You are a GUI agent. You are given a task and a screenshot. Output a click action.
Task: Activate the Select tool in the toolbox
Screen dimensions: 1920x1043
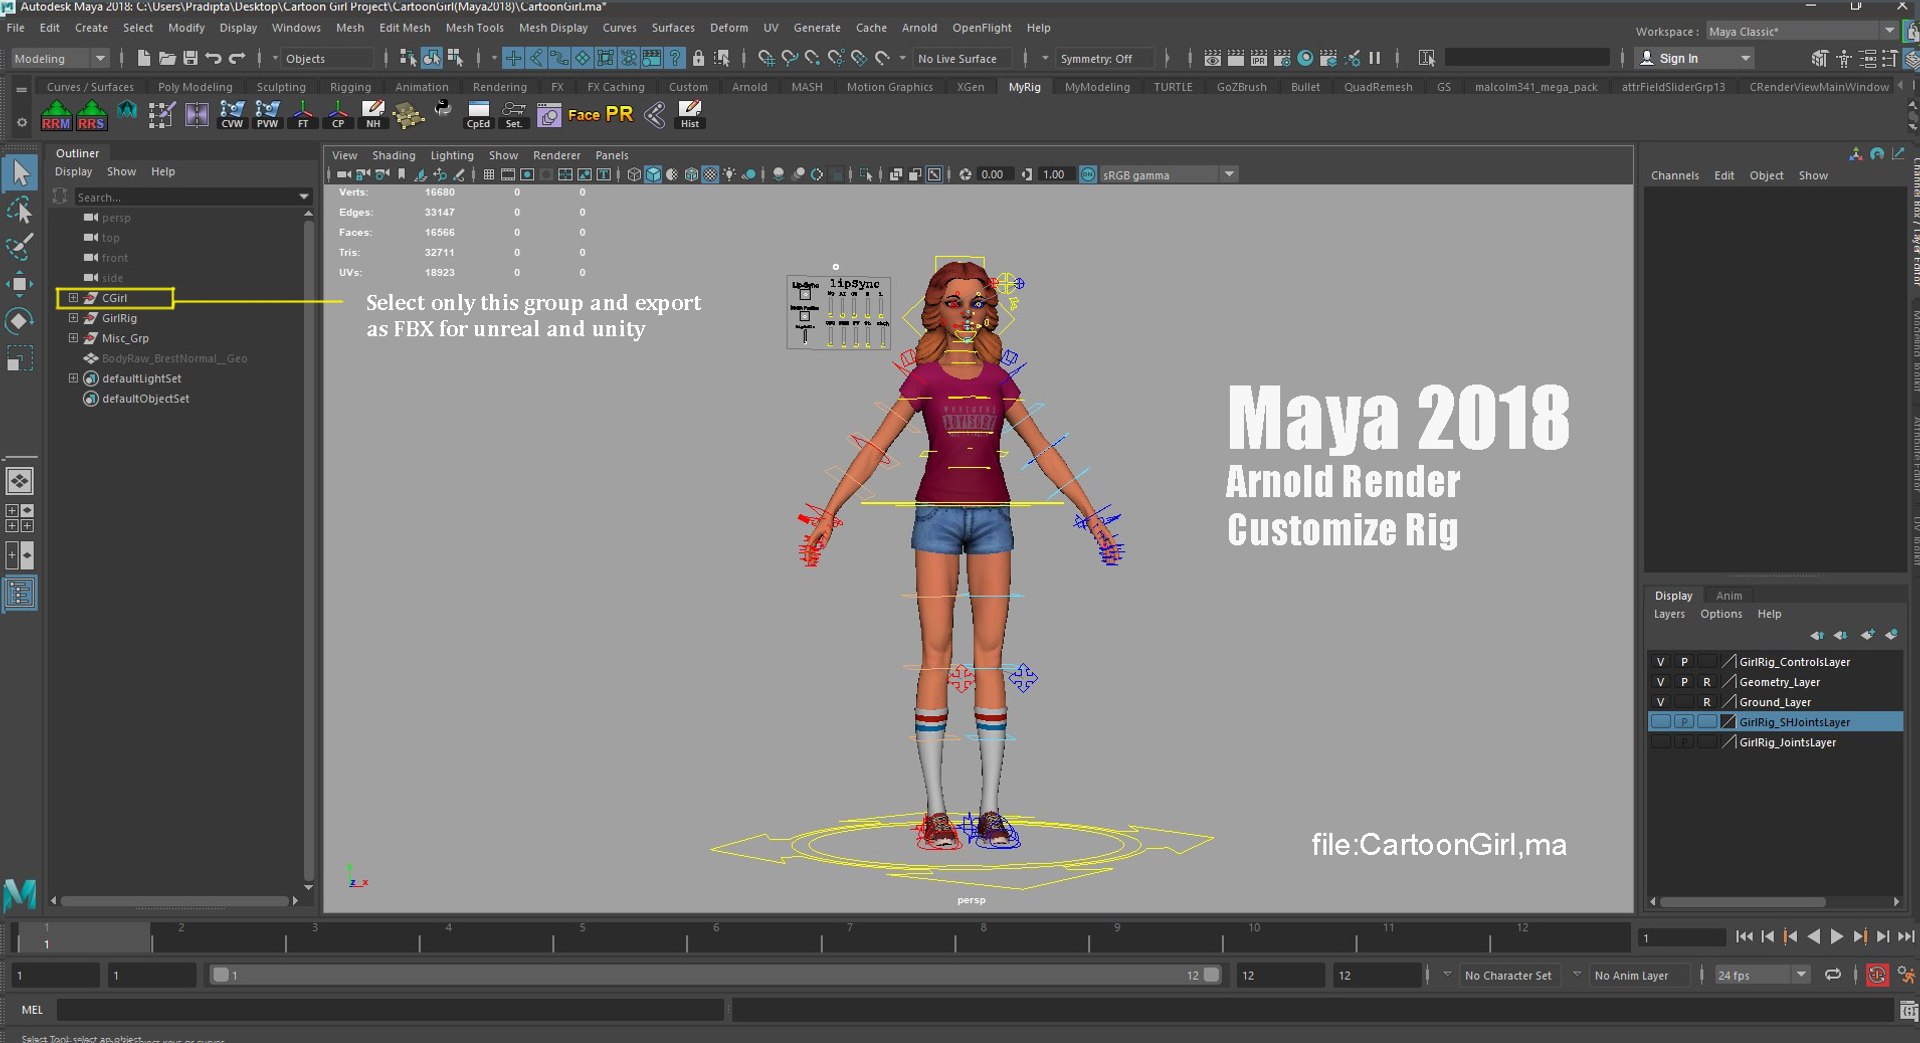(x=20, y=173)
